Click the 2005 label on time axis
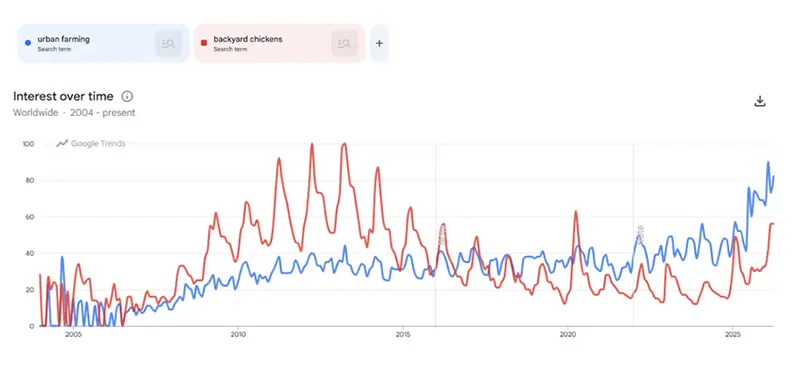The width and height of the screenshot is (800, 391). (74, 335)
